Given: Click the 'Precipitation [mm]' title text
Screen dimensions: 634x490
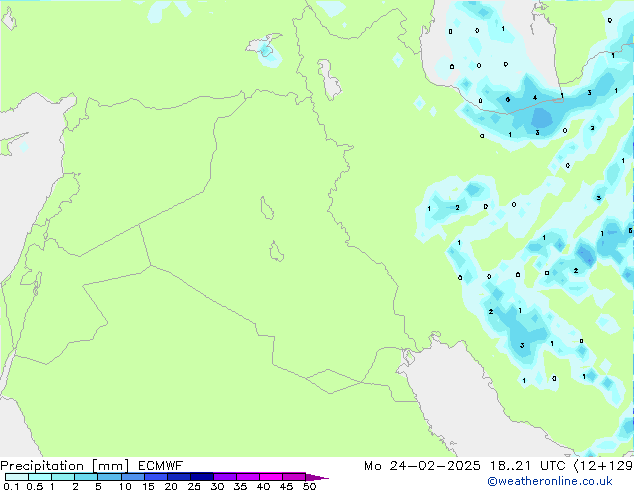Looking at the screenshot, I should [x=65, y=466].
